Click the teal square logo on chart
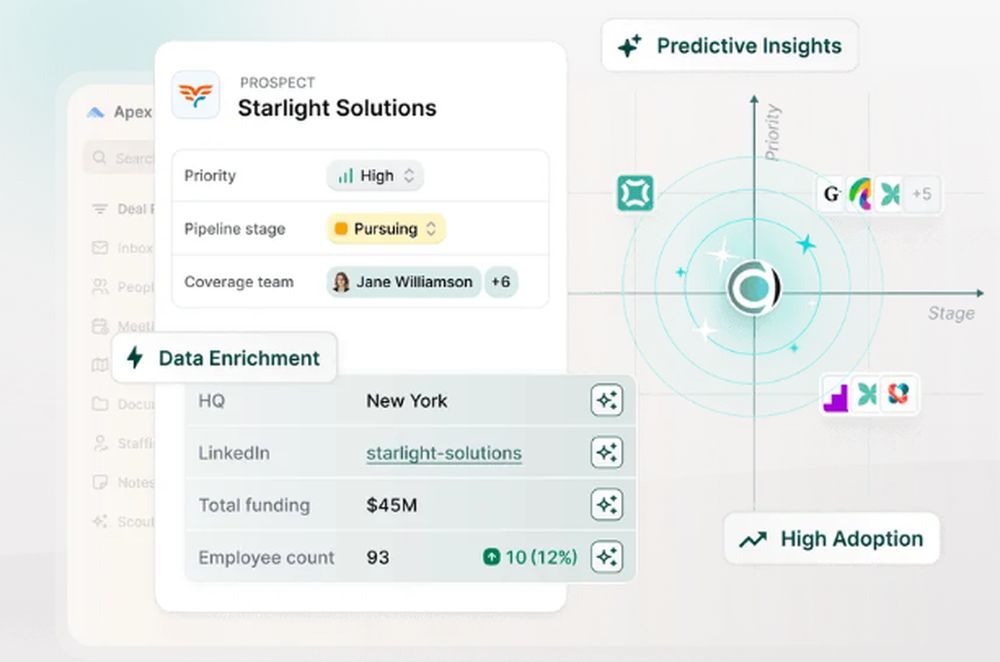1000x662 pixels. click(x=635, y=192)
